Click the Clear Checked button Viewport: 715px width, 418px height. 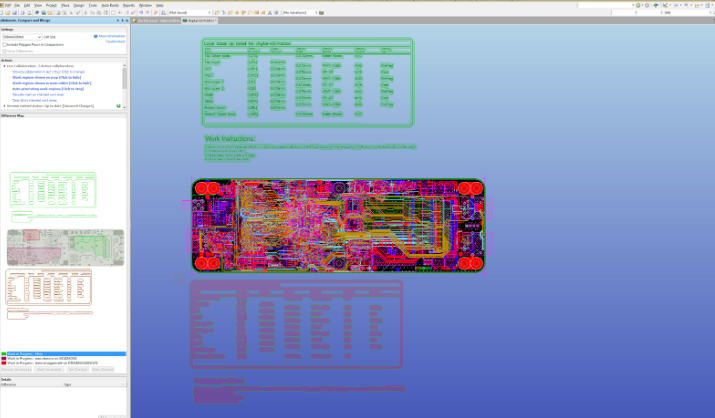point(103,369)
